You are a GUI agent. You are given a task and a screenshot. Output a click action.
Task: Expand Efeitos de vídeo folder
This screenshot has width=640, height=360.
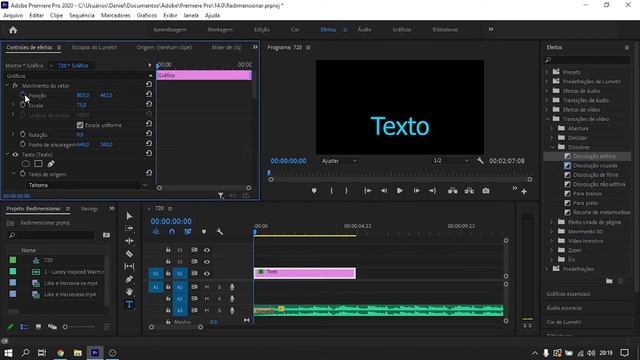point(547,109)
